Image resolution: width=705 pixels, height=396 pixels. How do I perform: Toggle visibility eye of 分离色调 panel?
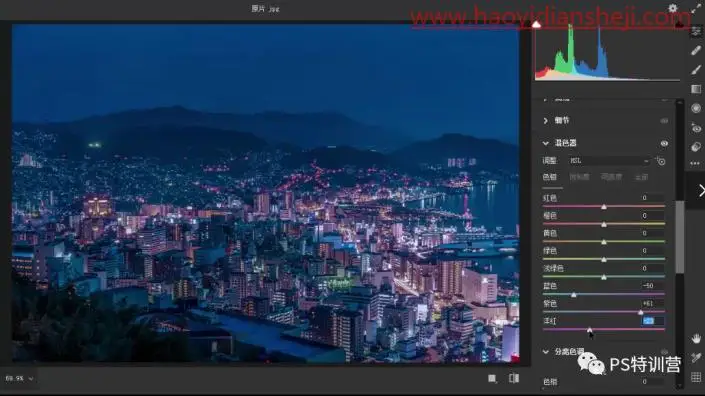coord(664,352)
